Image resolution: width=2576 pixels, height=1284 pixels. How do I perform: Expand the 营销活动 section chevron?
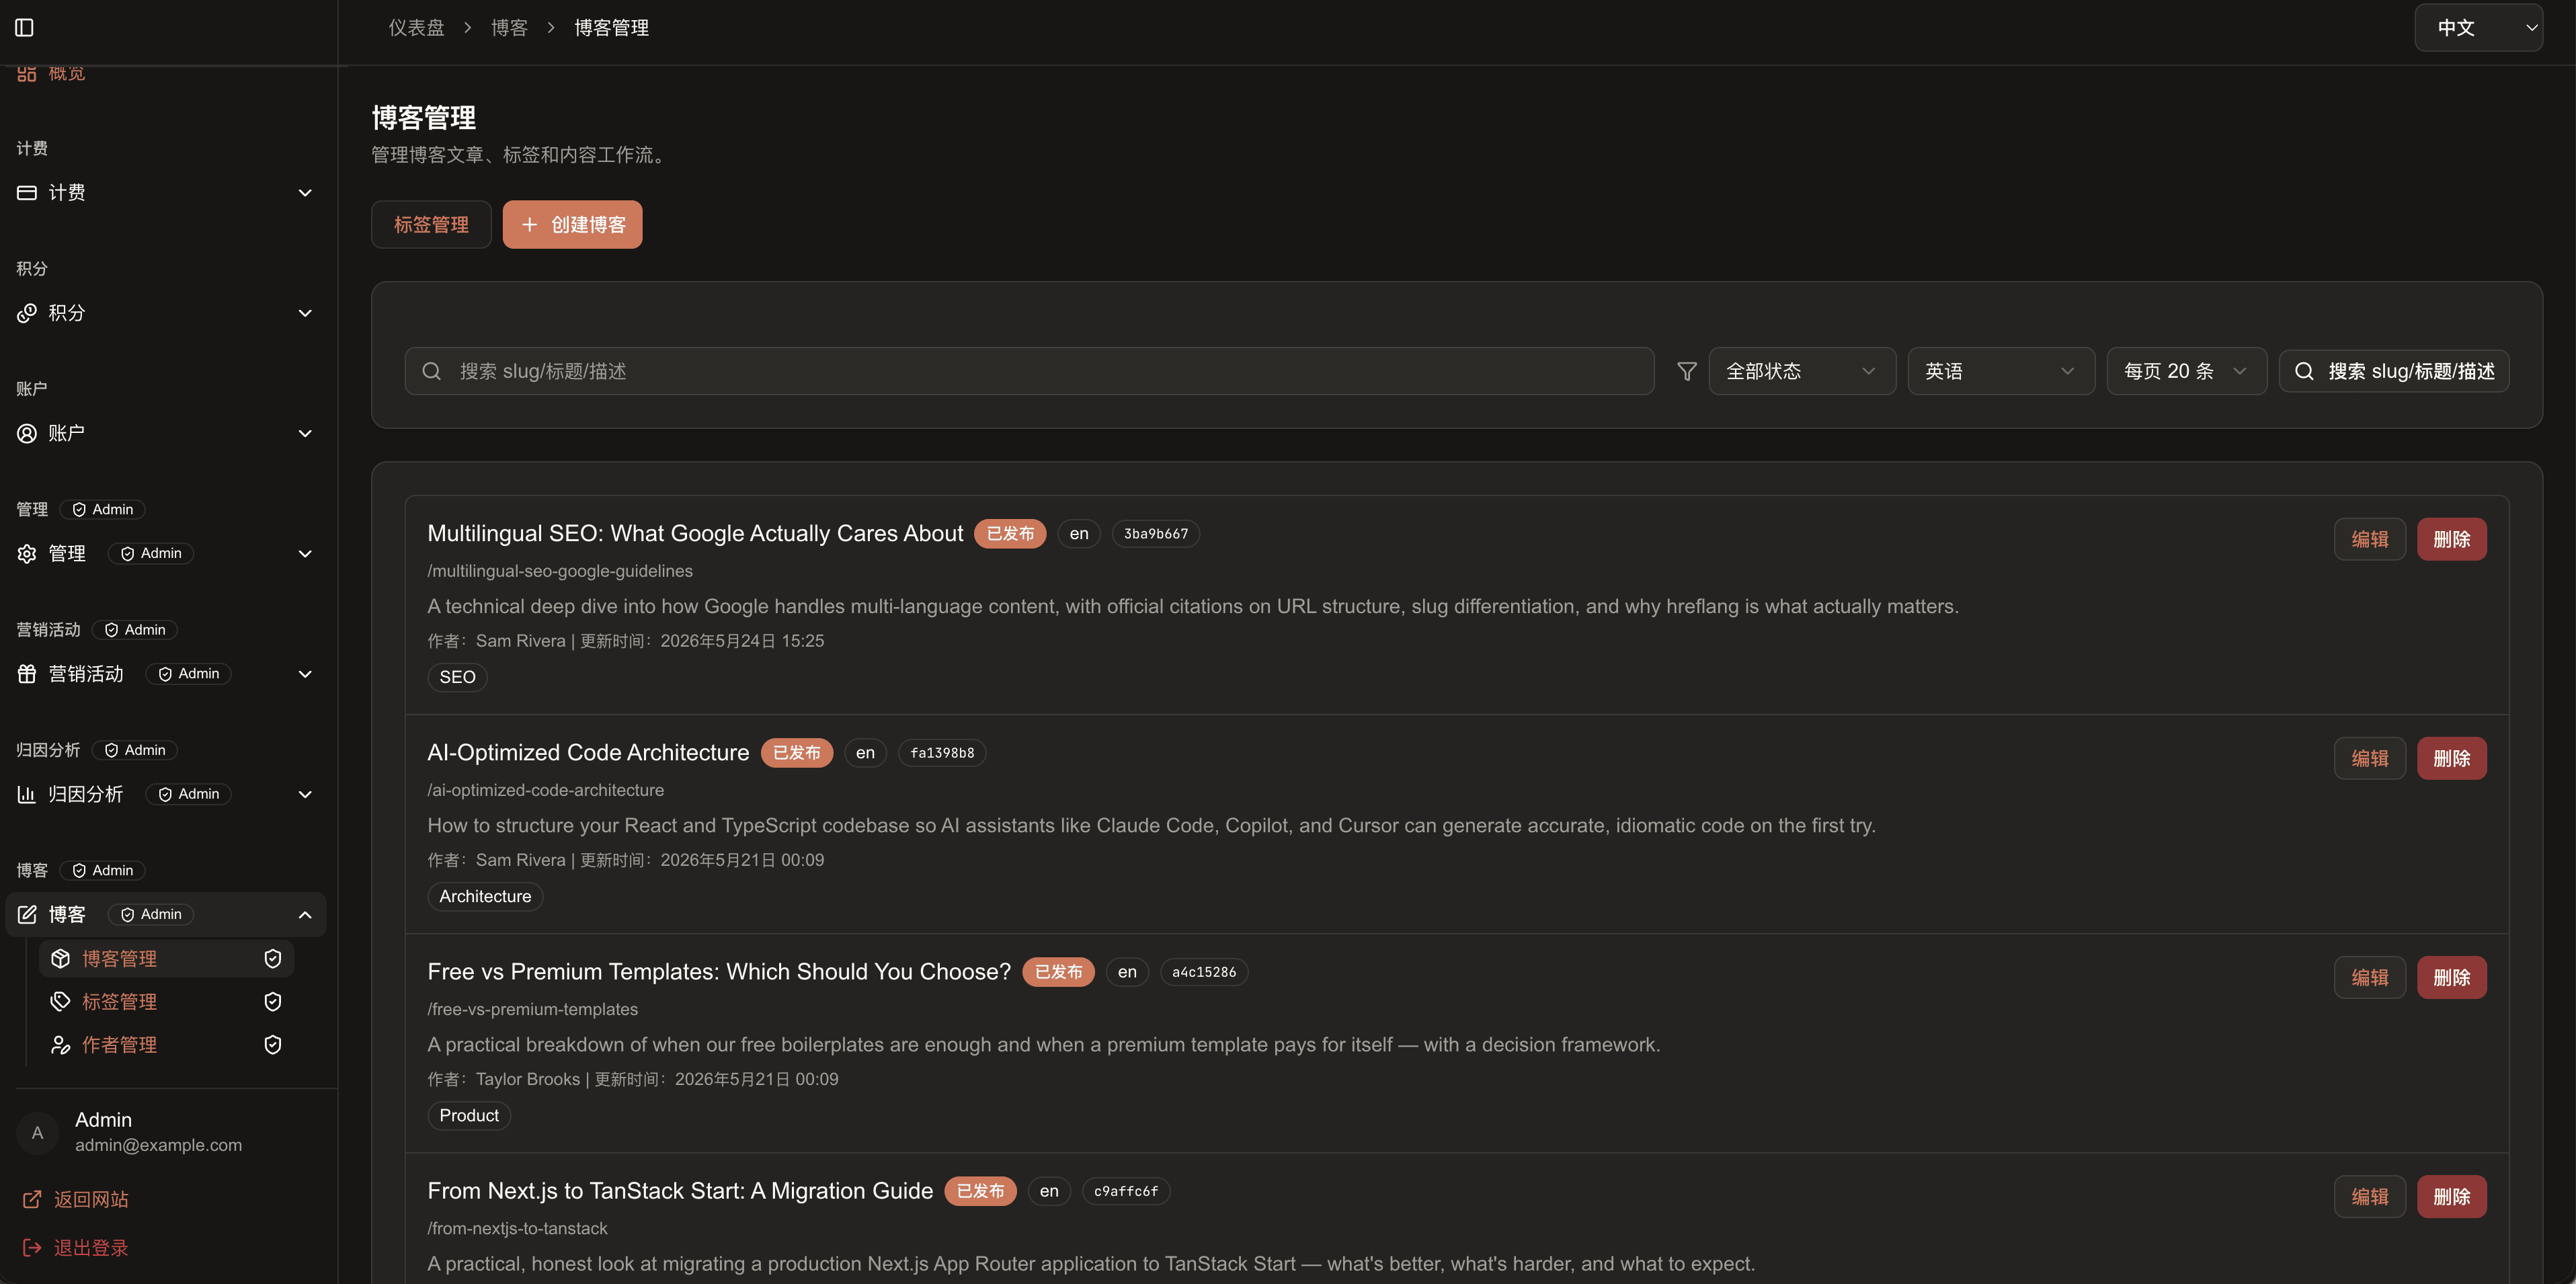tap(305, 674)
